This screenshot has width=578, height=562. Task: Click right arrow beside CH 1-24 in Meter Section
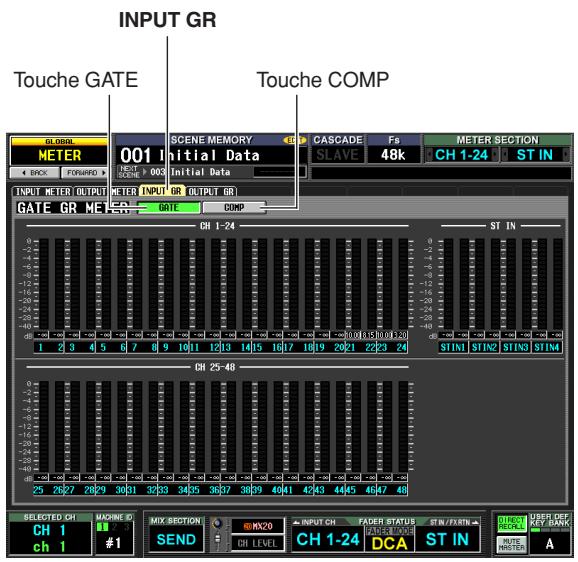(x=495, y=155)
